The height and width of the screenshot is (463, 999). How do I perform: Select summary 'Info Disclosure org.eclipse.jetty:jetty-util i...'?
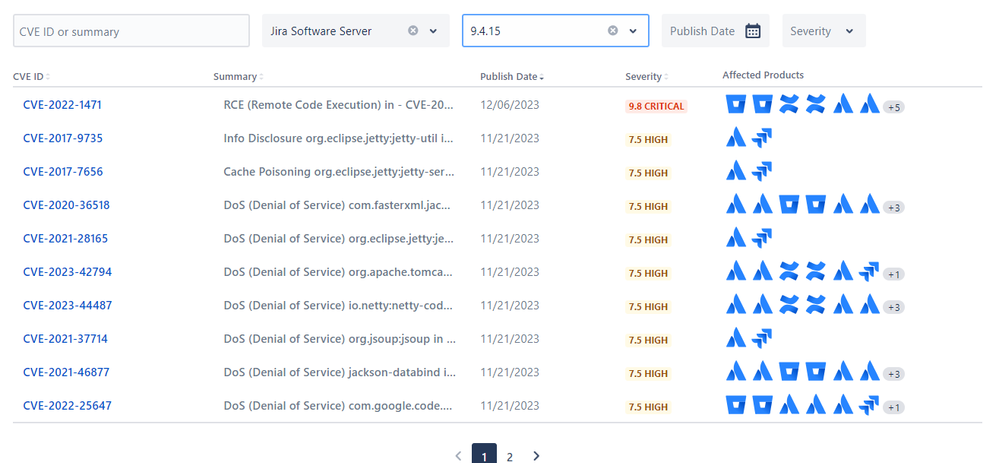338,138
